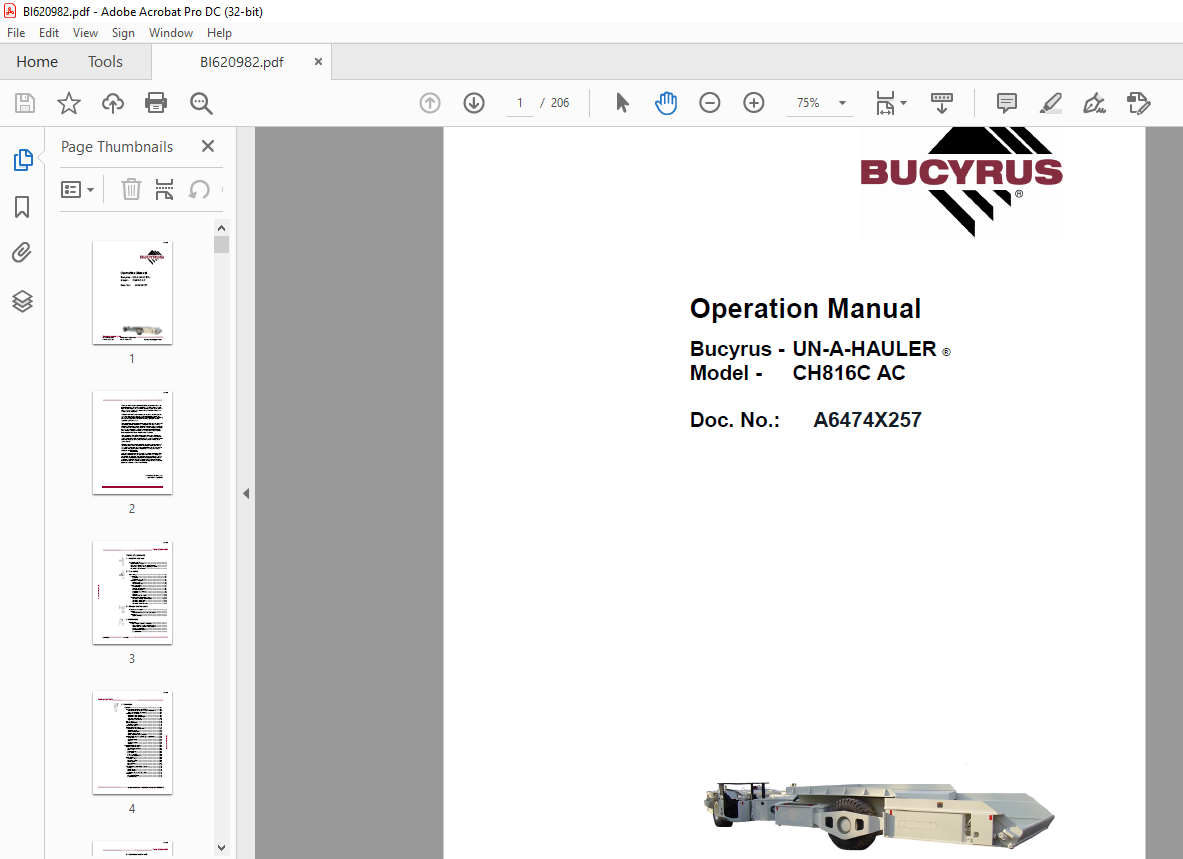Switch to the Tools tab

pos(105,62)
